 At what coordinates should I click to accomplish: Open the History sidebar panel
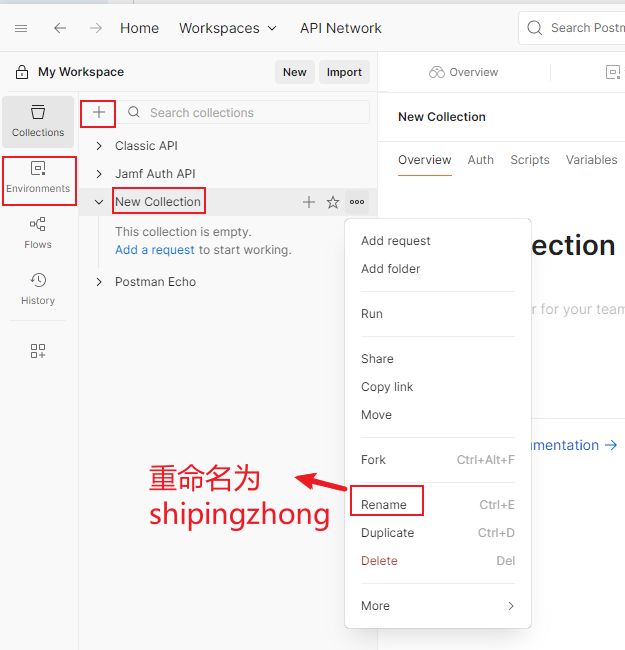[x=38, y=289]
